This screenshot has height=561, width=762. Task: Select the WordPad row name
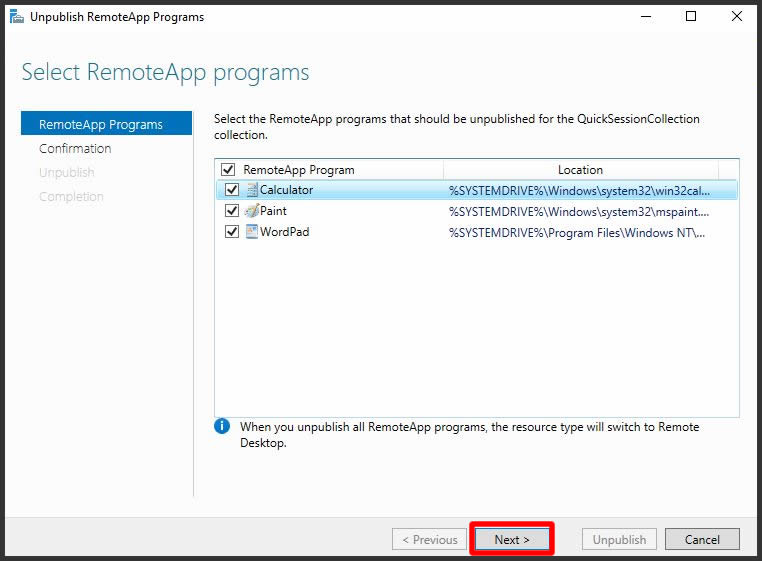(x=285, y=231)
